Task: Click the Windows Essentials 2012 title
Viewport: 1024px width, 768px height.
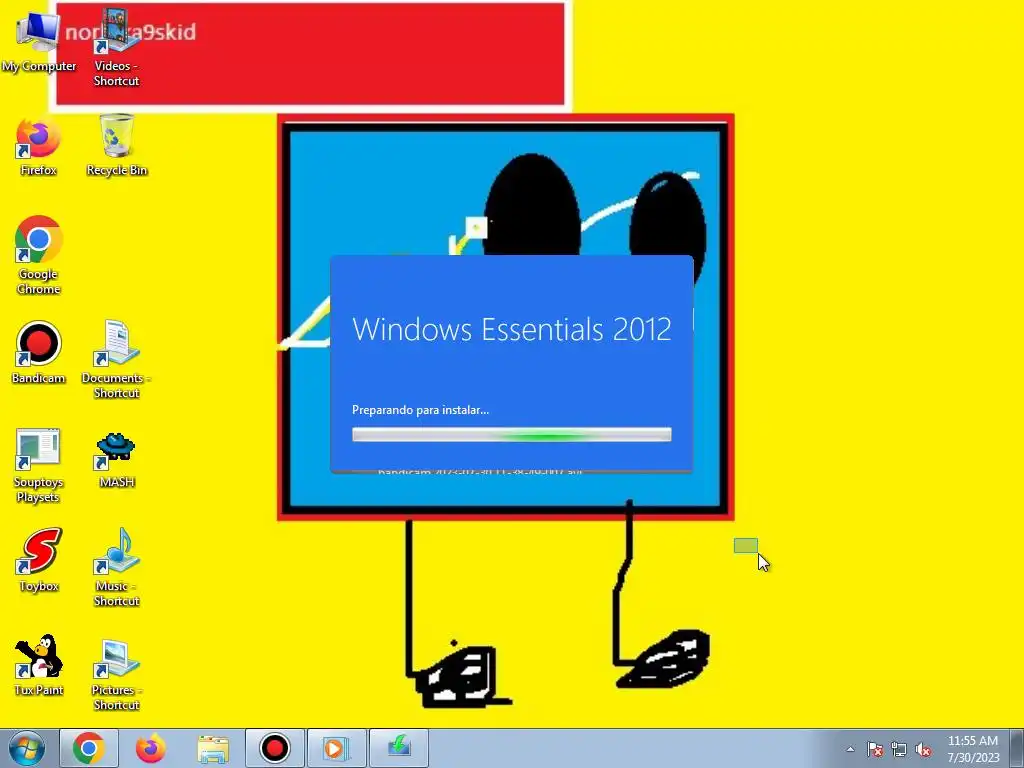Action: pos(512,329)
